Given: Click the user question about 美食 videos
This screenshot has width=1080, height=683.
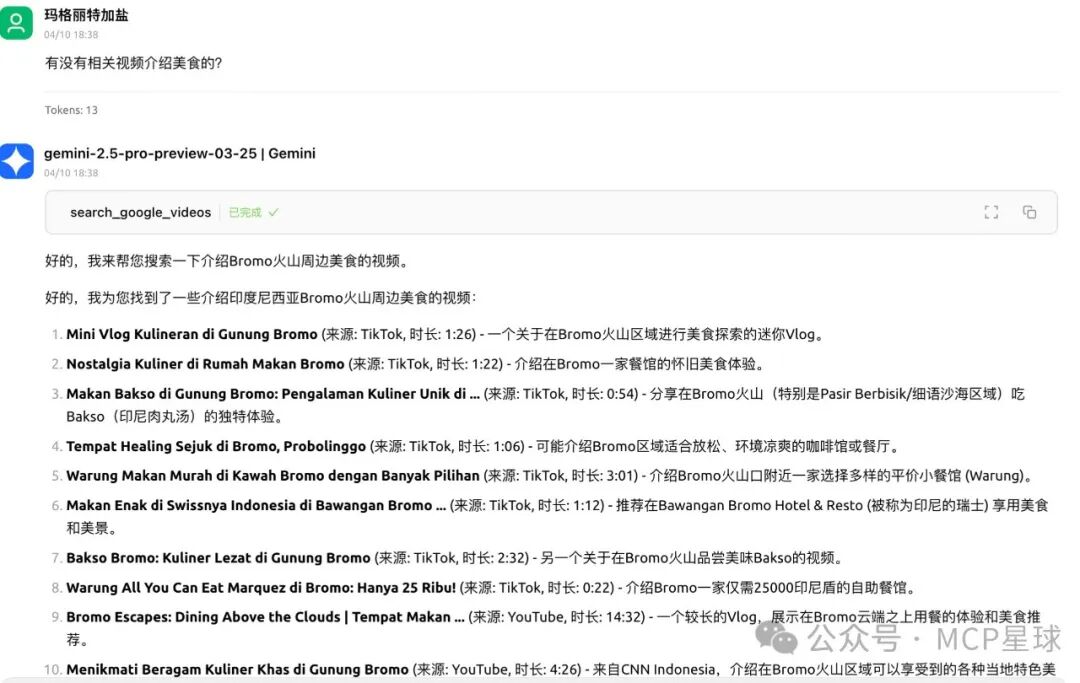Looking at the screenshot, I should 134,63.
